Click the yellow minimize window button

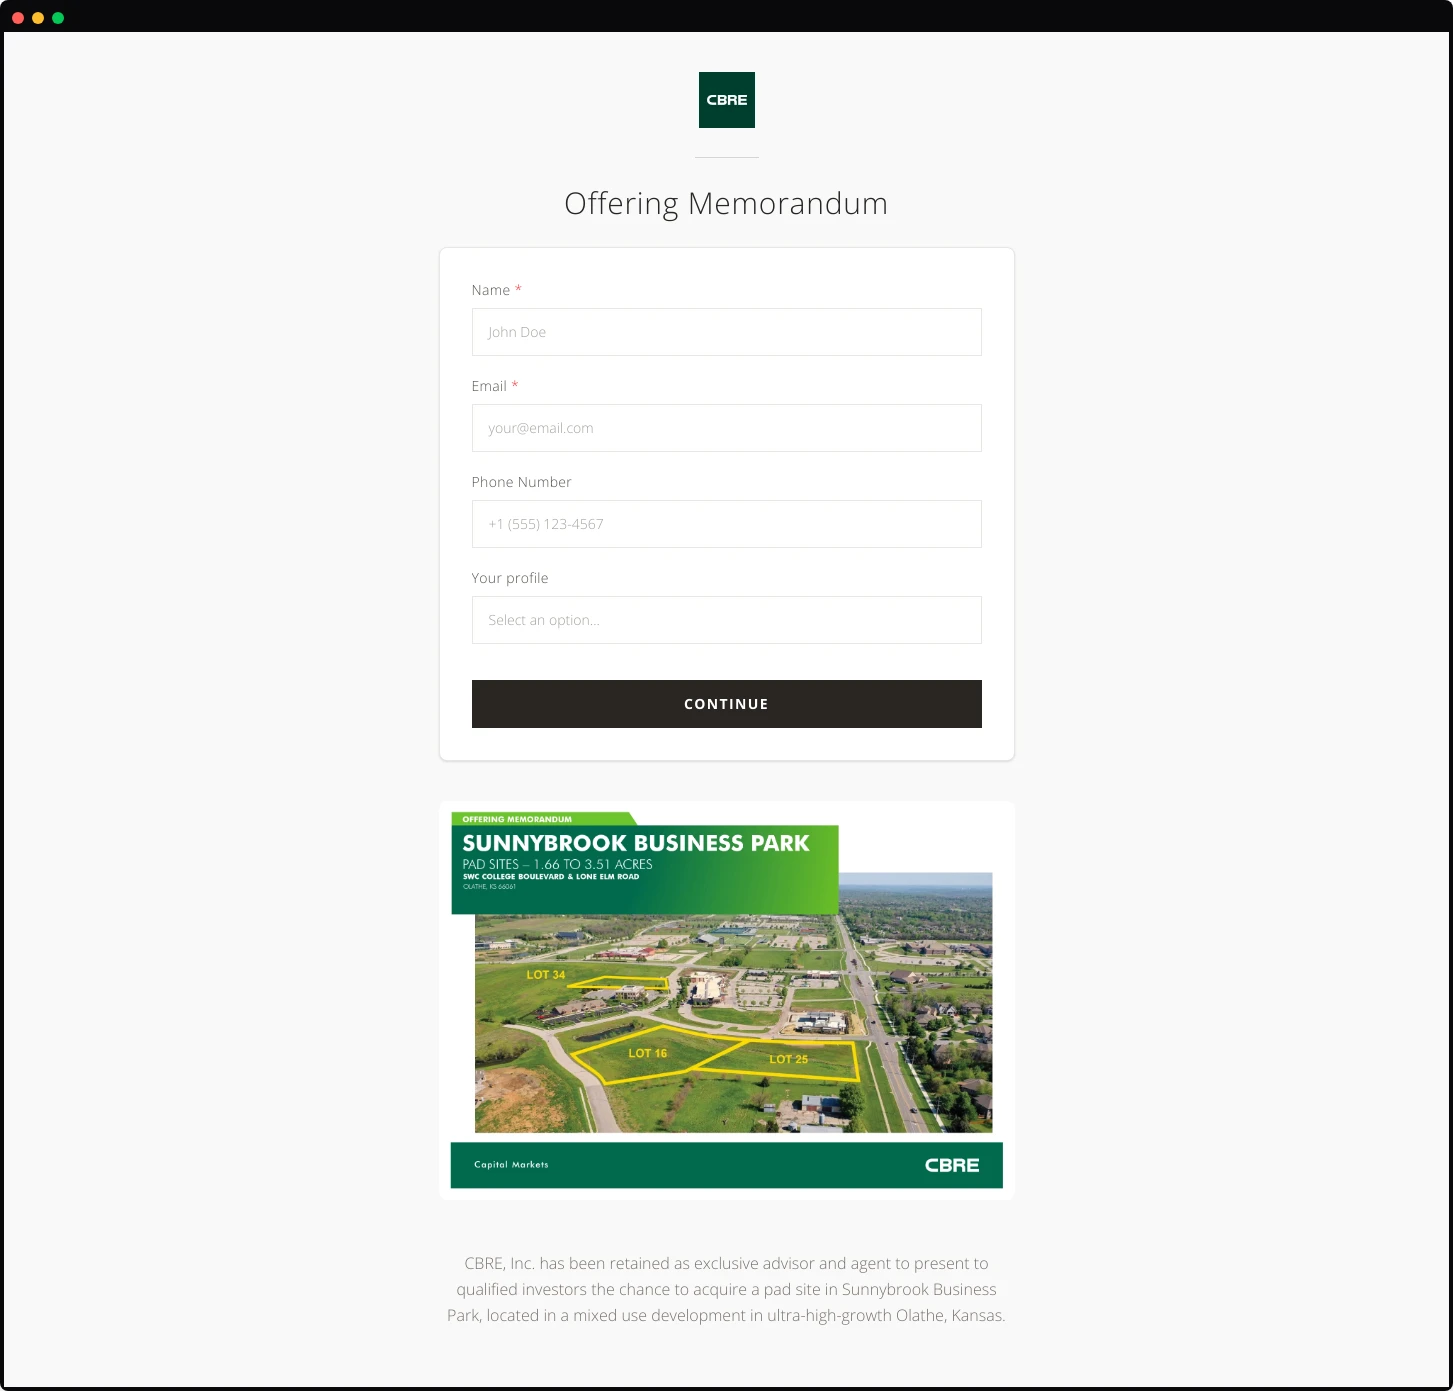coord(38,18)
